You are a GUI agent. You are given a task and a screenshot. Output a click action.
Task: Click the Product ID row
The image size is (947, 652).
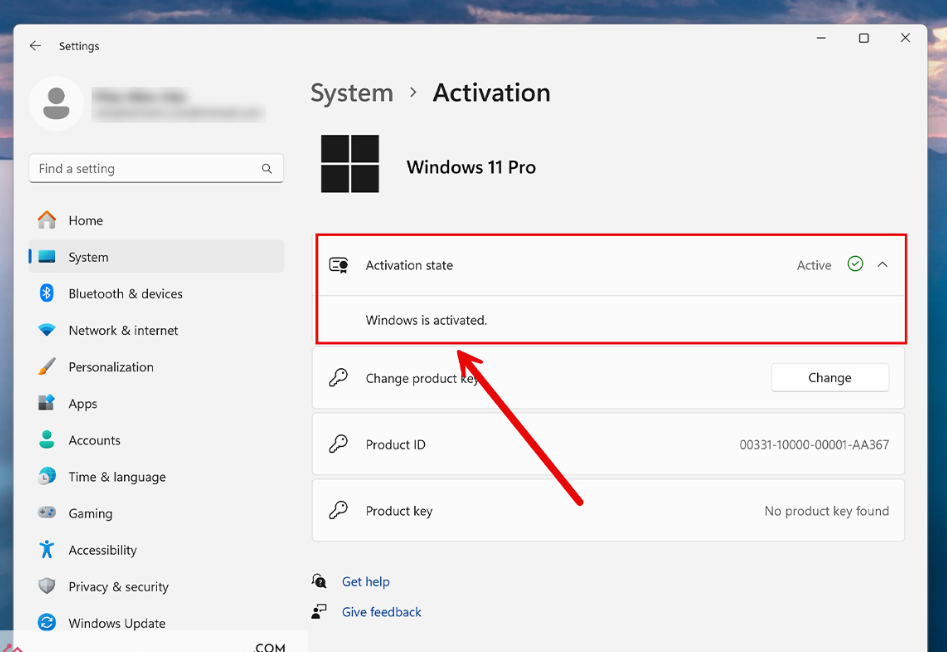tap(608, 445)
